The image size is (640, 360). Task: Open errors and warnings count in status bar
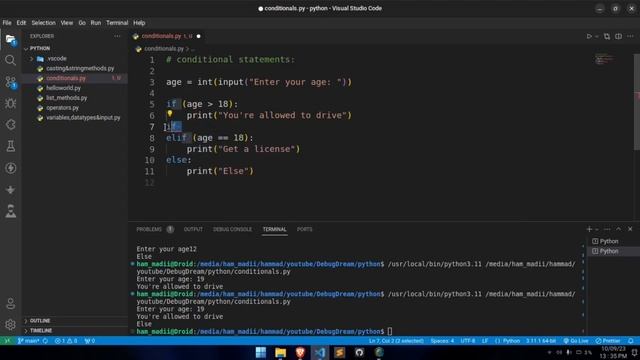pyautogui.click(x=66, y=340)
